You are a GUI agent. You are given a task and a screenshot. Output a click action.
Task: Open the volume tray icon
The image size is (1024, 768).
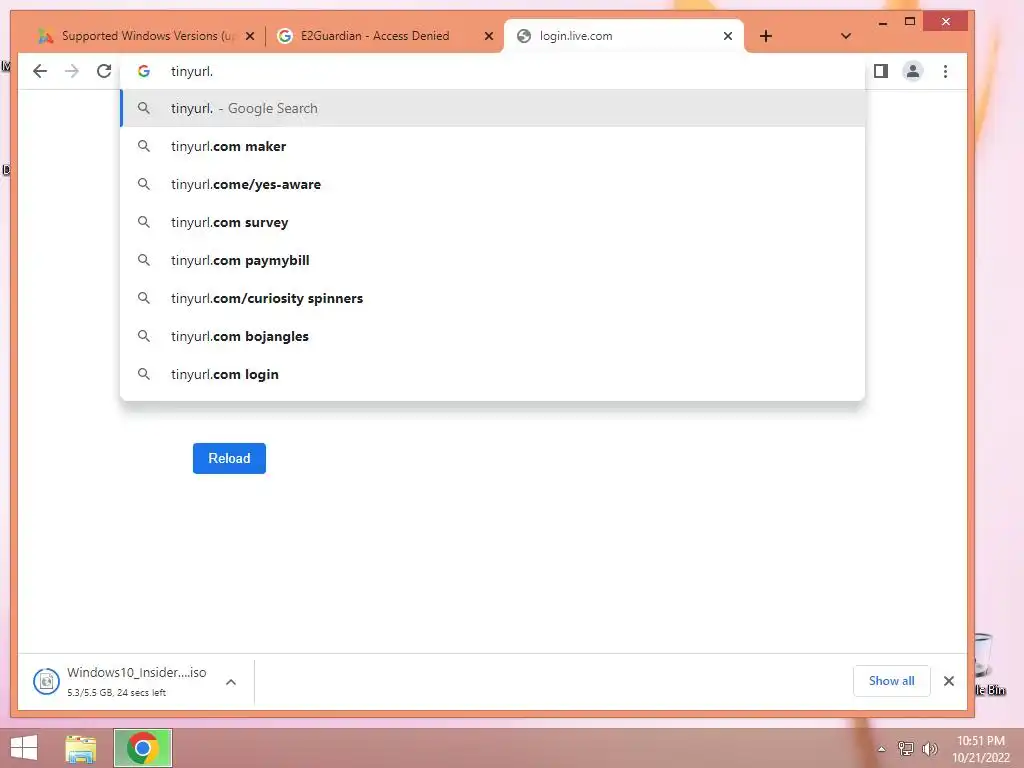click(930, 748)
